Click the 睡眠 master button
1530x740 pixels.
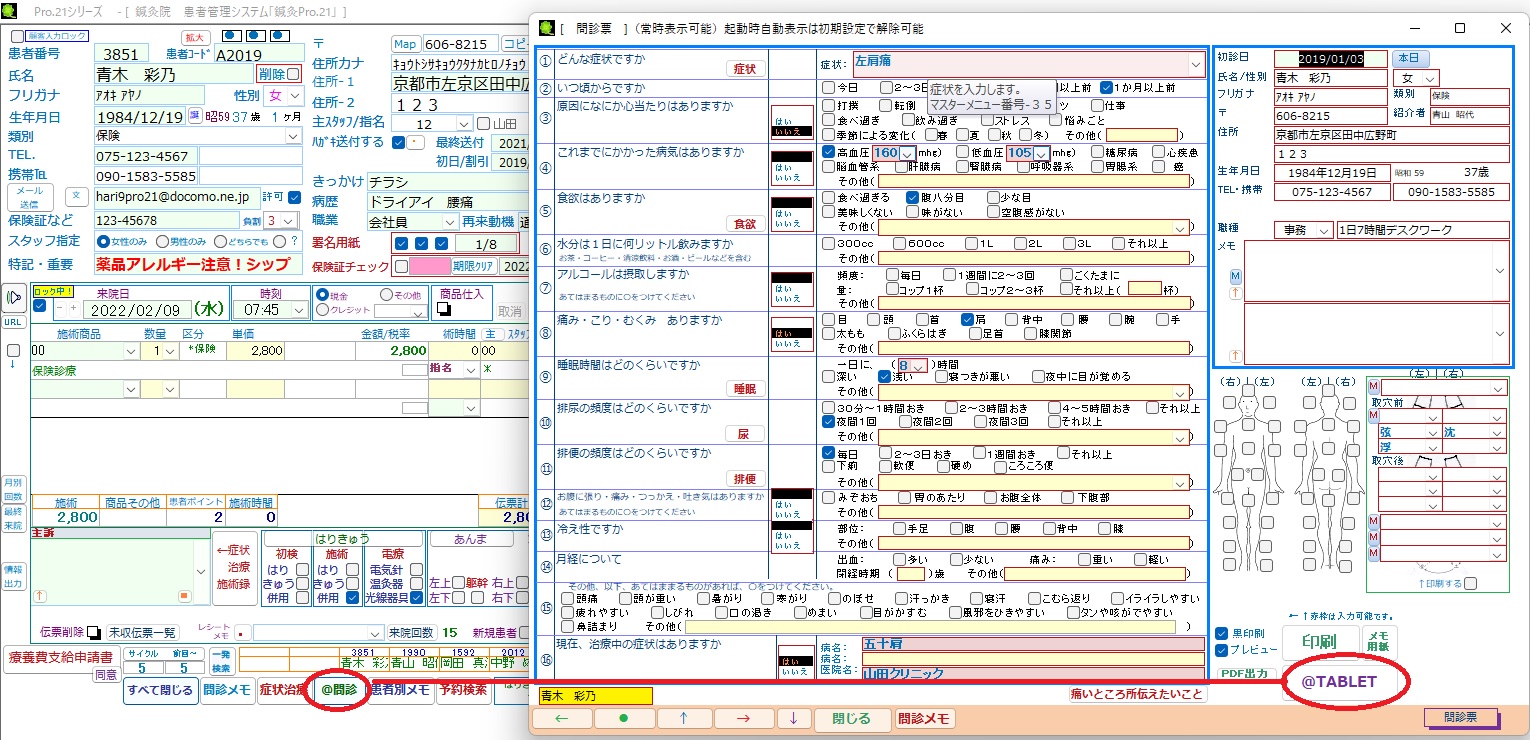(x=745, y=389)
